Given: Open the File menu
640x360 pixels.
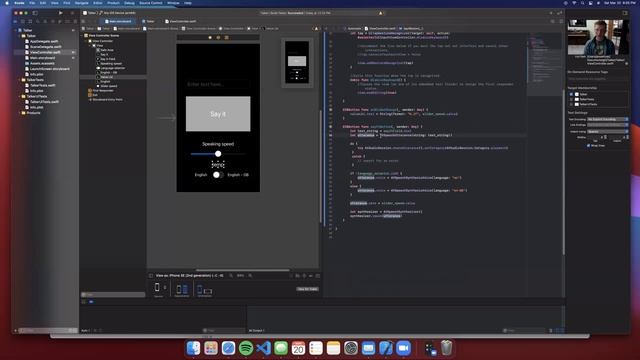Looking at the screenshot, I should click(32, 3).
